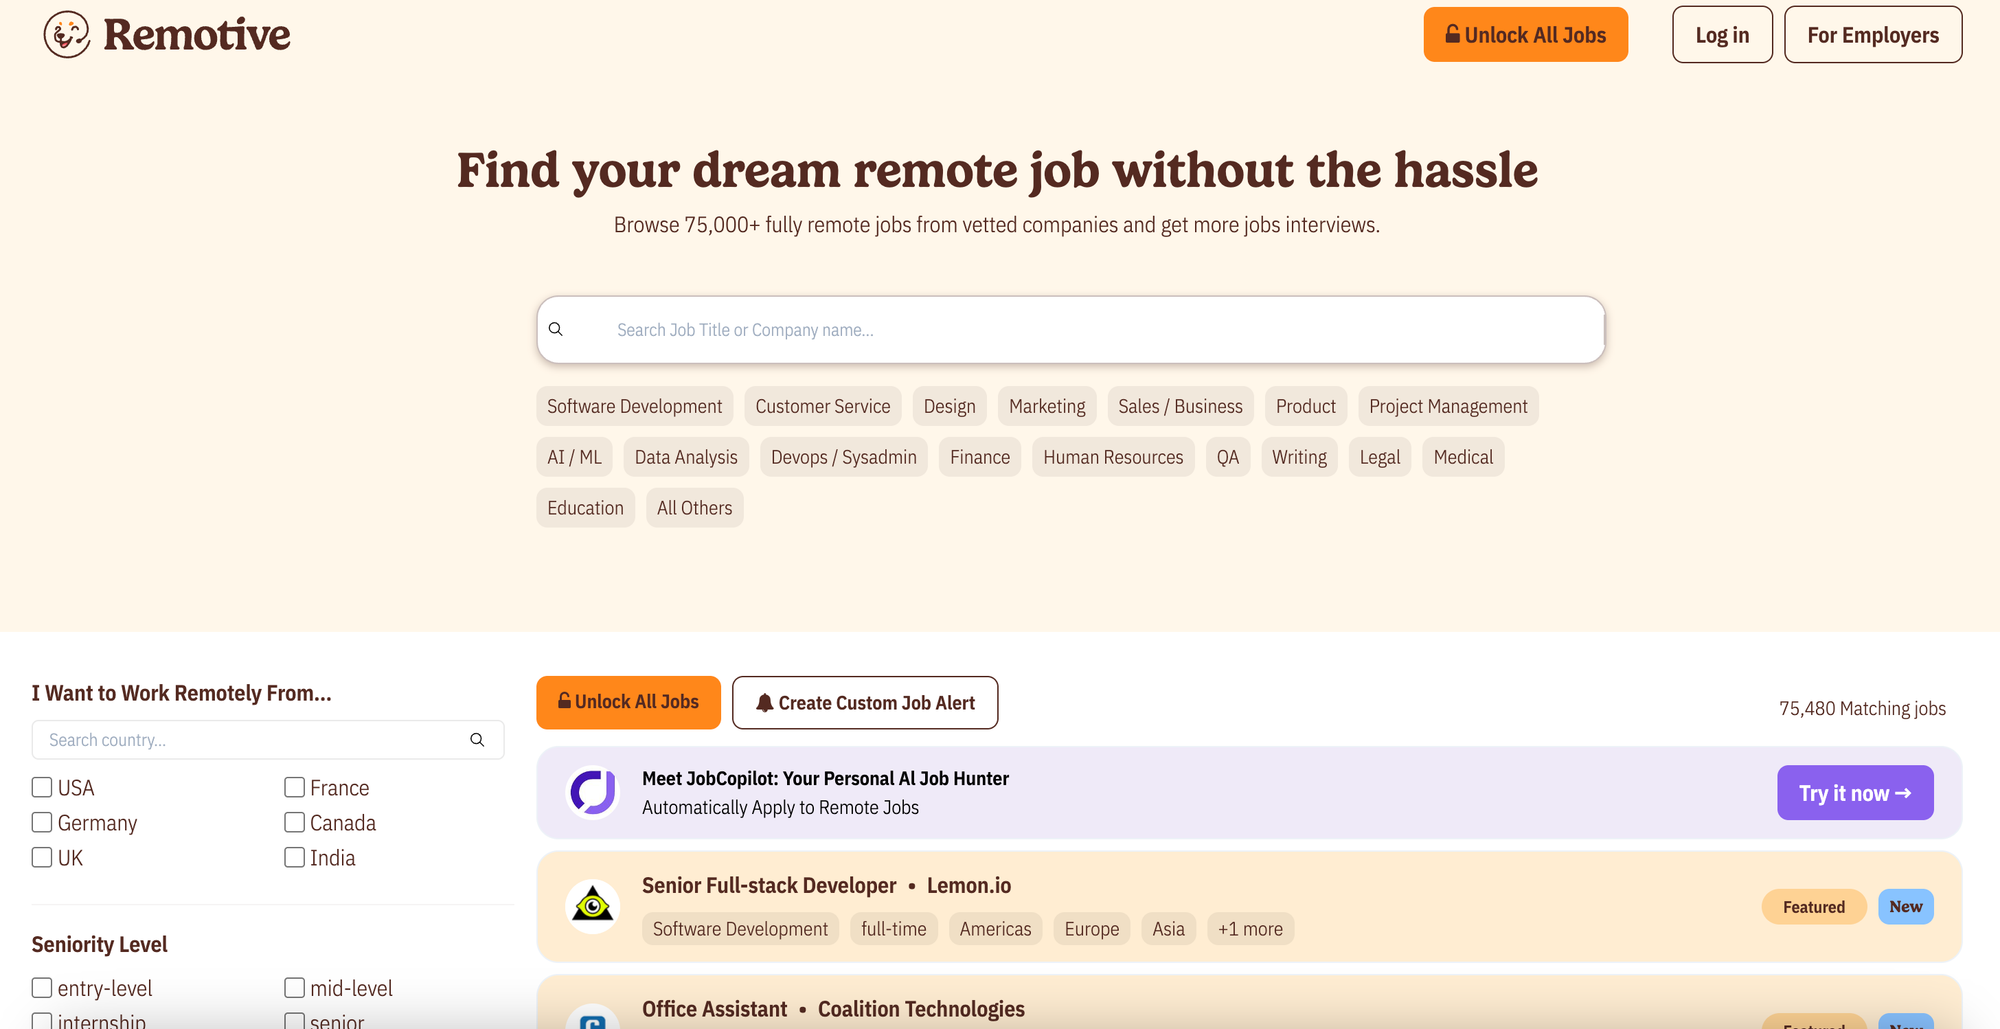The height and width of the screenshot is (1029, 2000).
Task: Click the magnifier icon in the job search bar
Action: [x=557, y=329]
